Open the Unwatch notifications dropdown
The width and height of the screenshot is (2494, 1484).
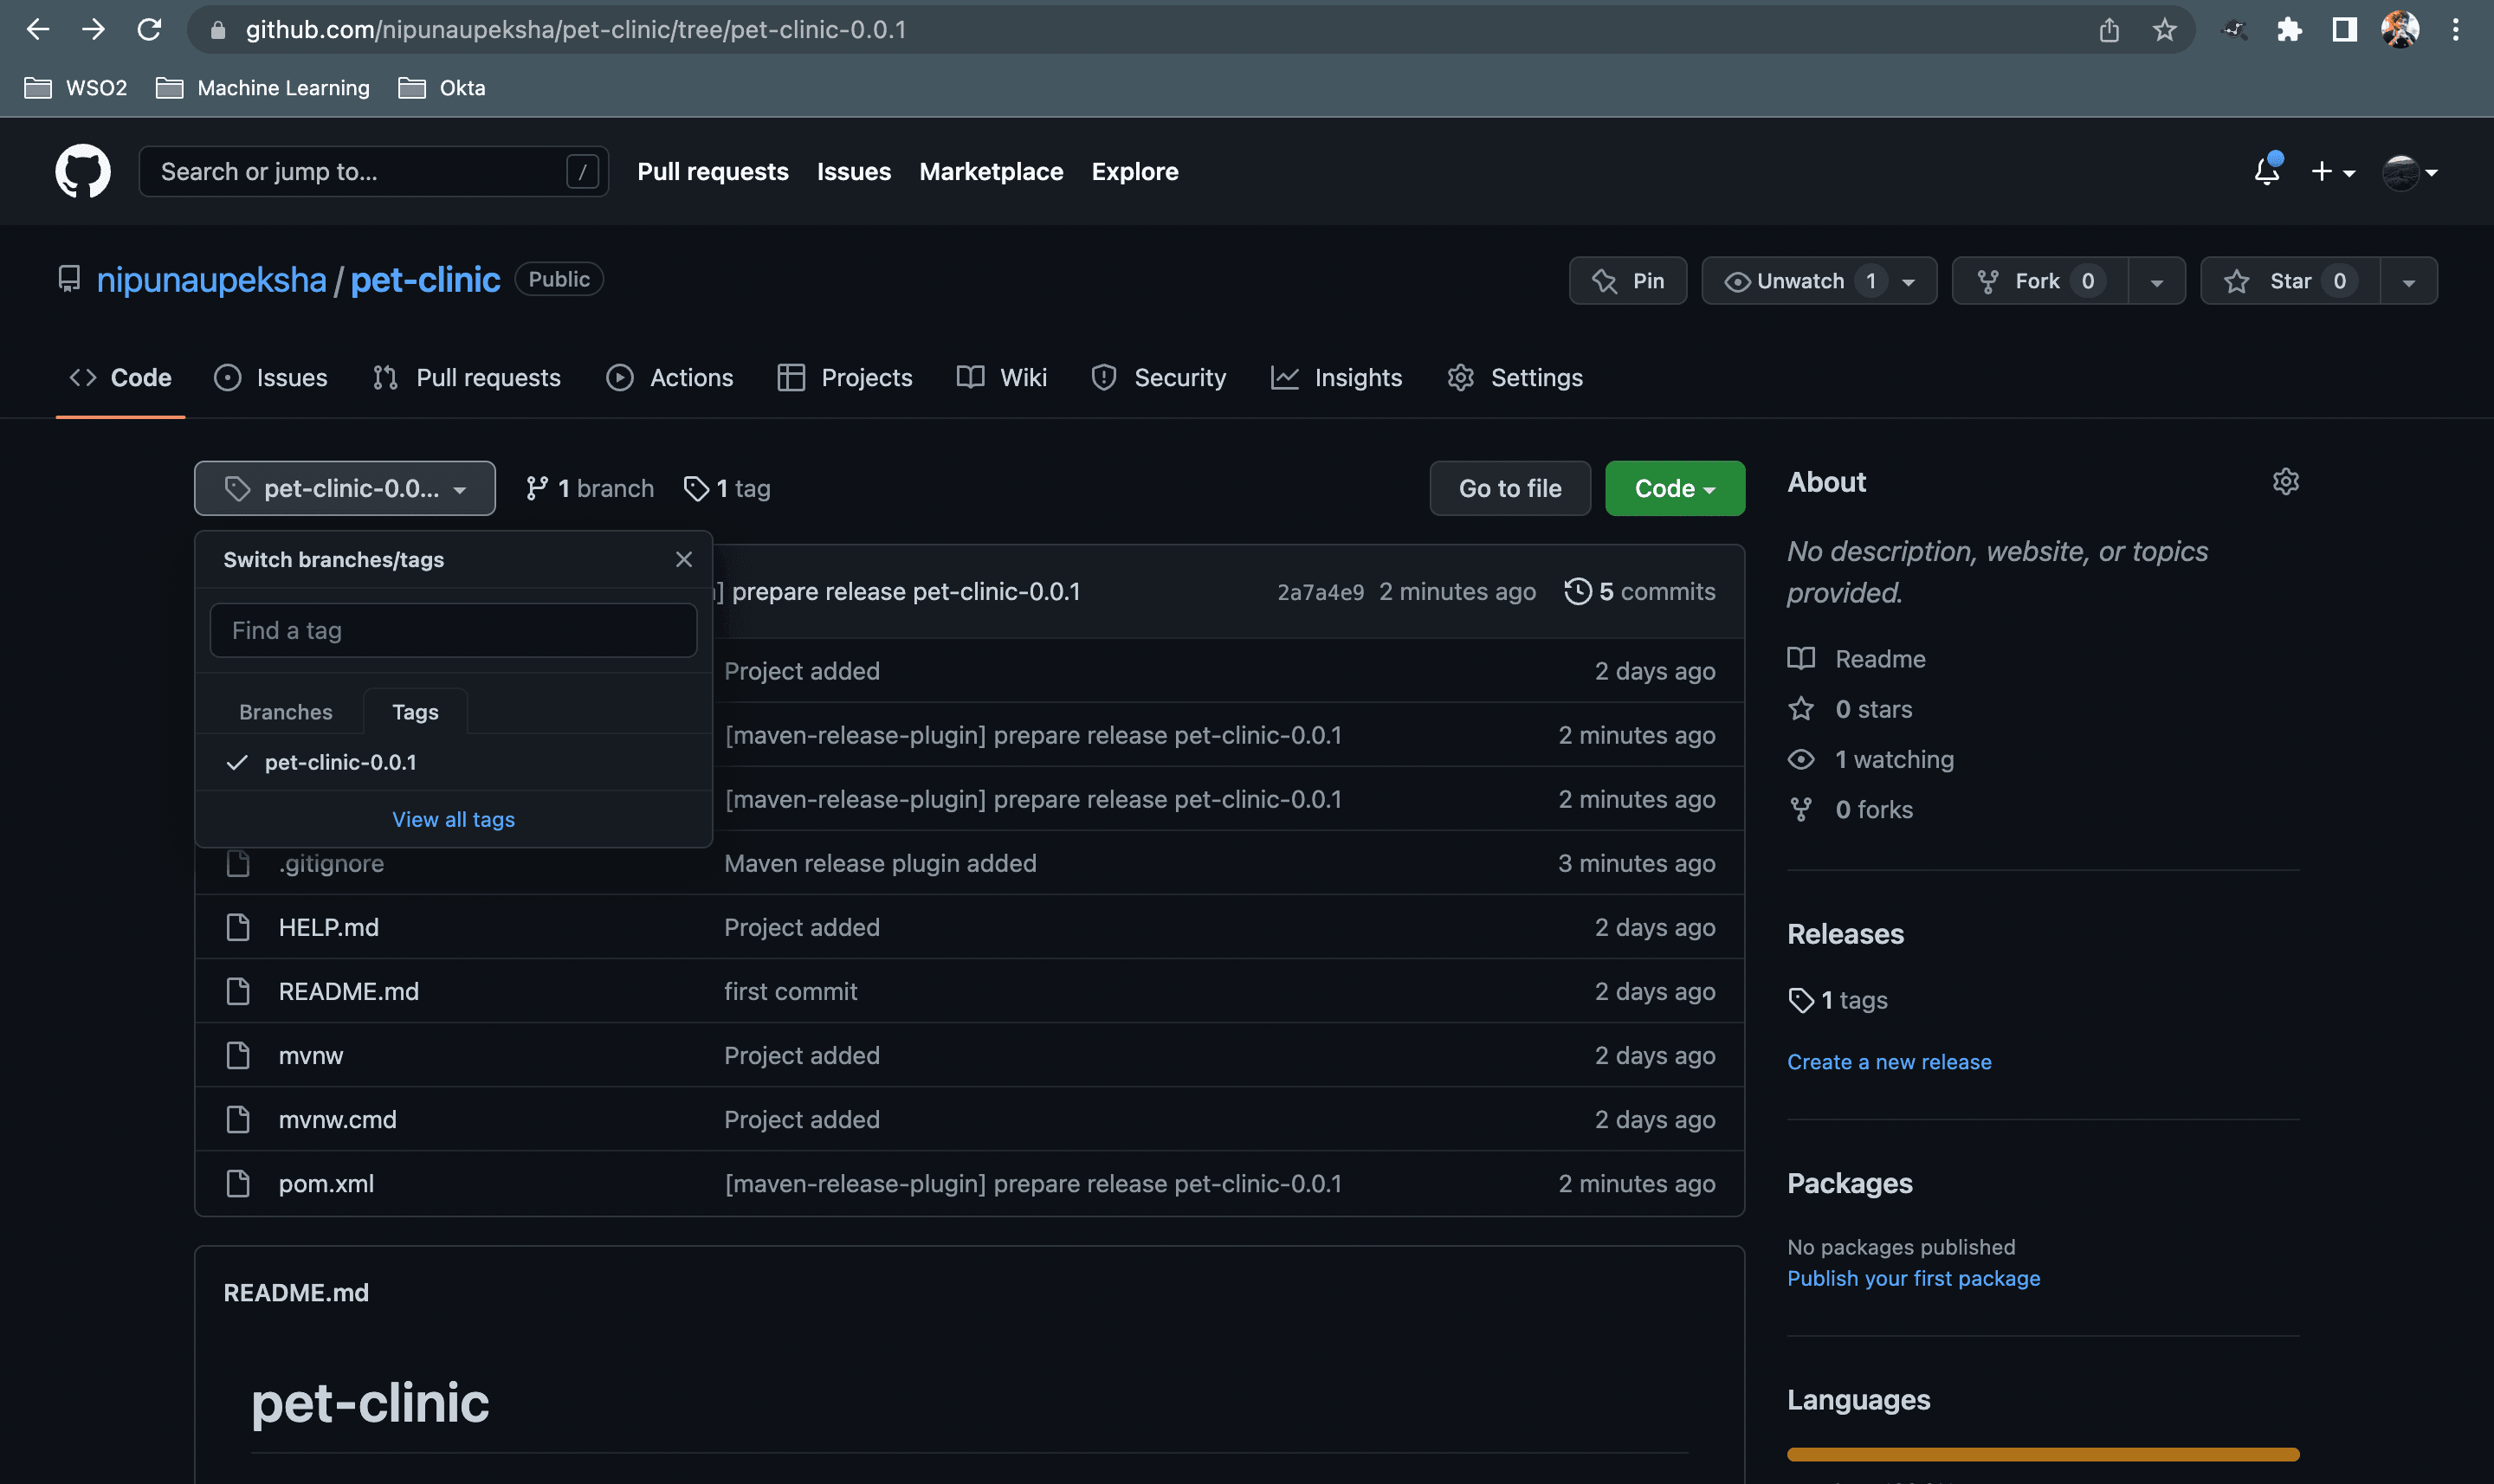(1819, 281)
